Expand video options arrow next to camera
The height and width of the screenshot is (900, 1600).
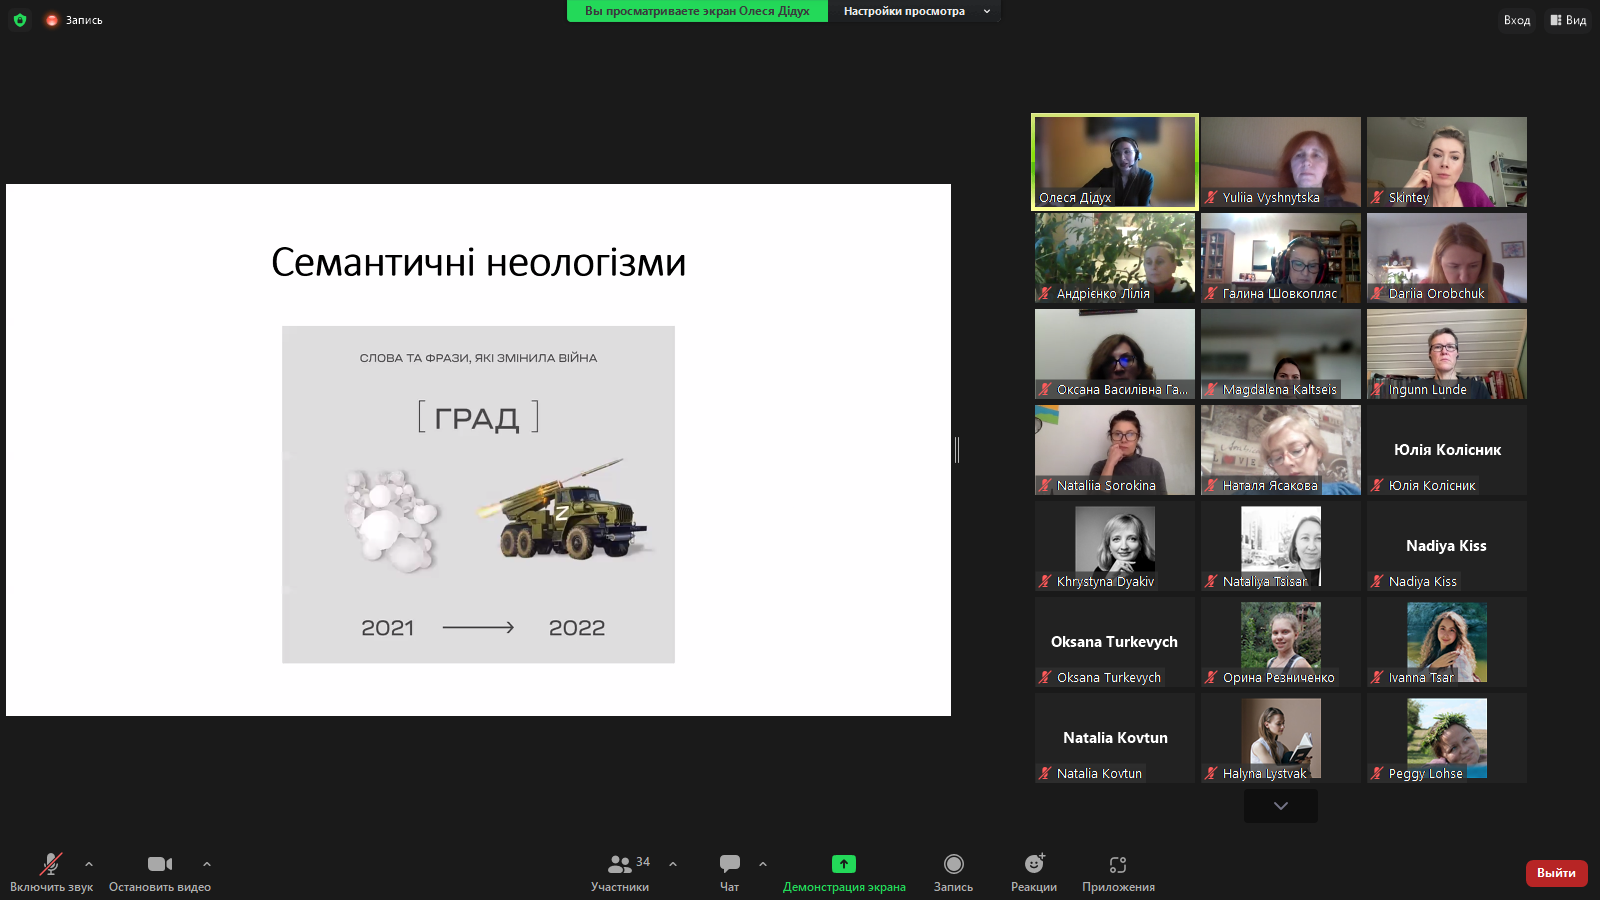207,864
